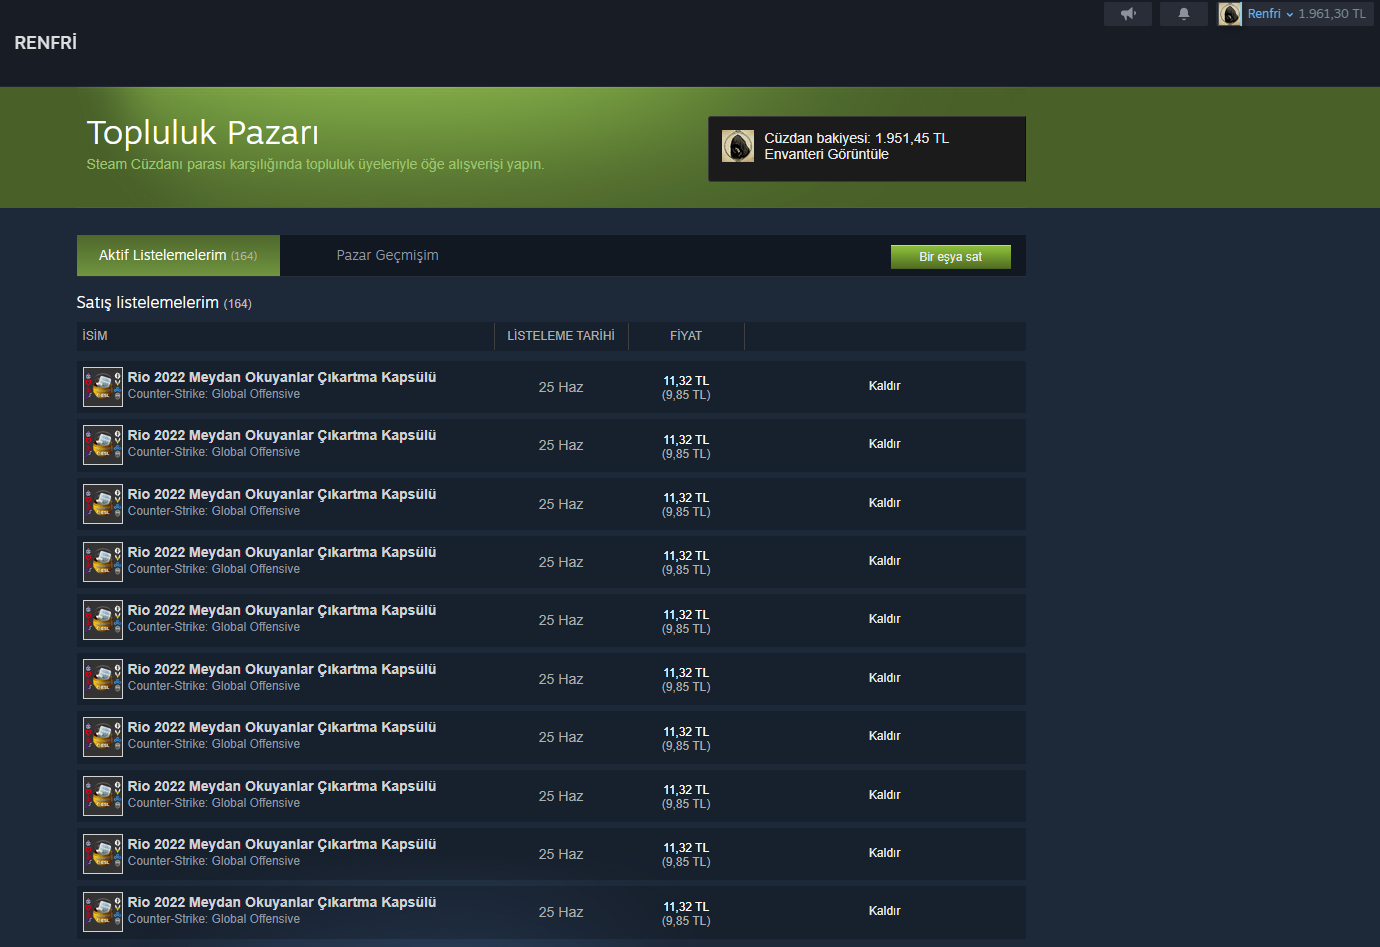Open the fifth Rio 2022 Meydan Okuyanlar item name
The width and height of the screenshot is (1380, 947).
[x=282, y=610]
